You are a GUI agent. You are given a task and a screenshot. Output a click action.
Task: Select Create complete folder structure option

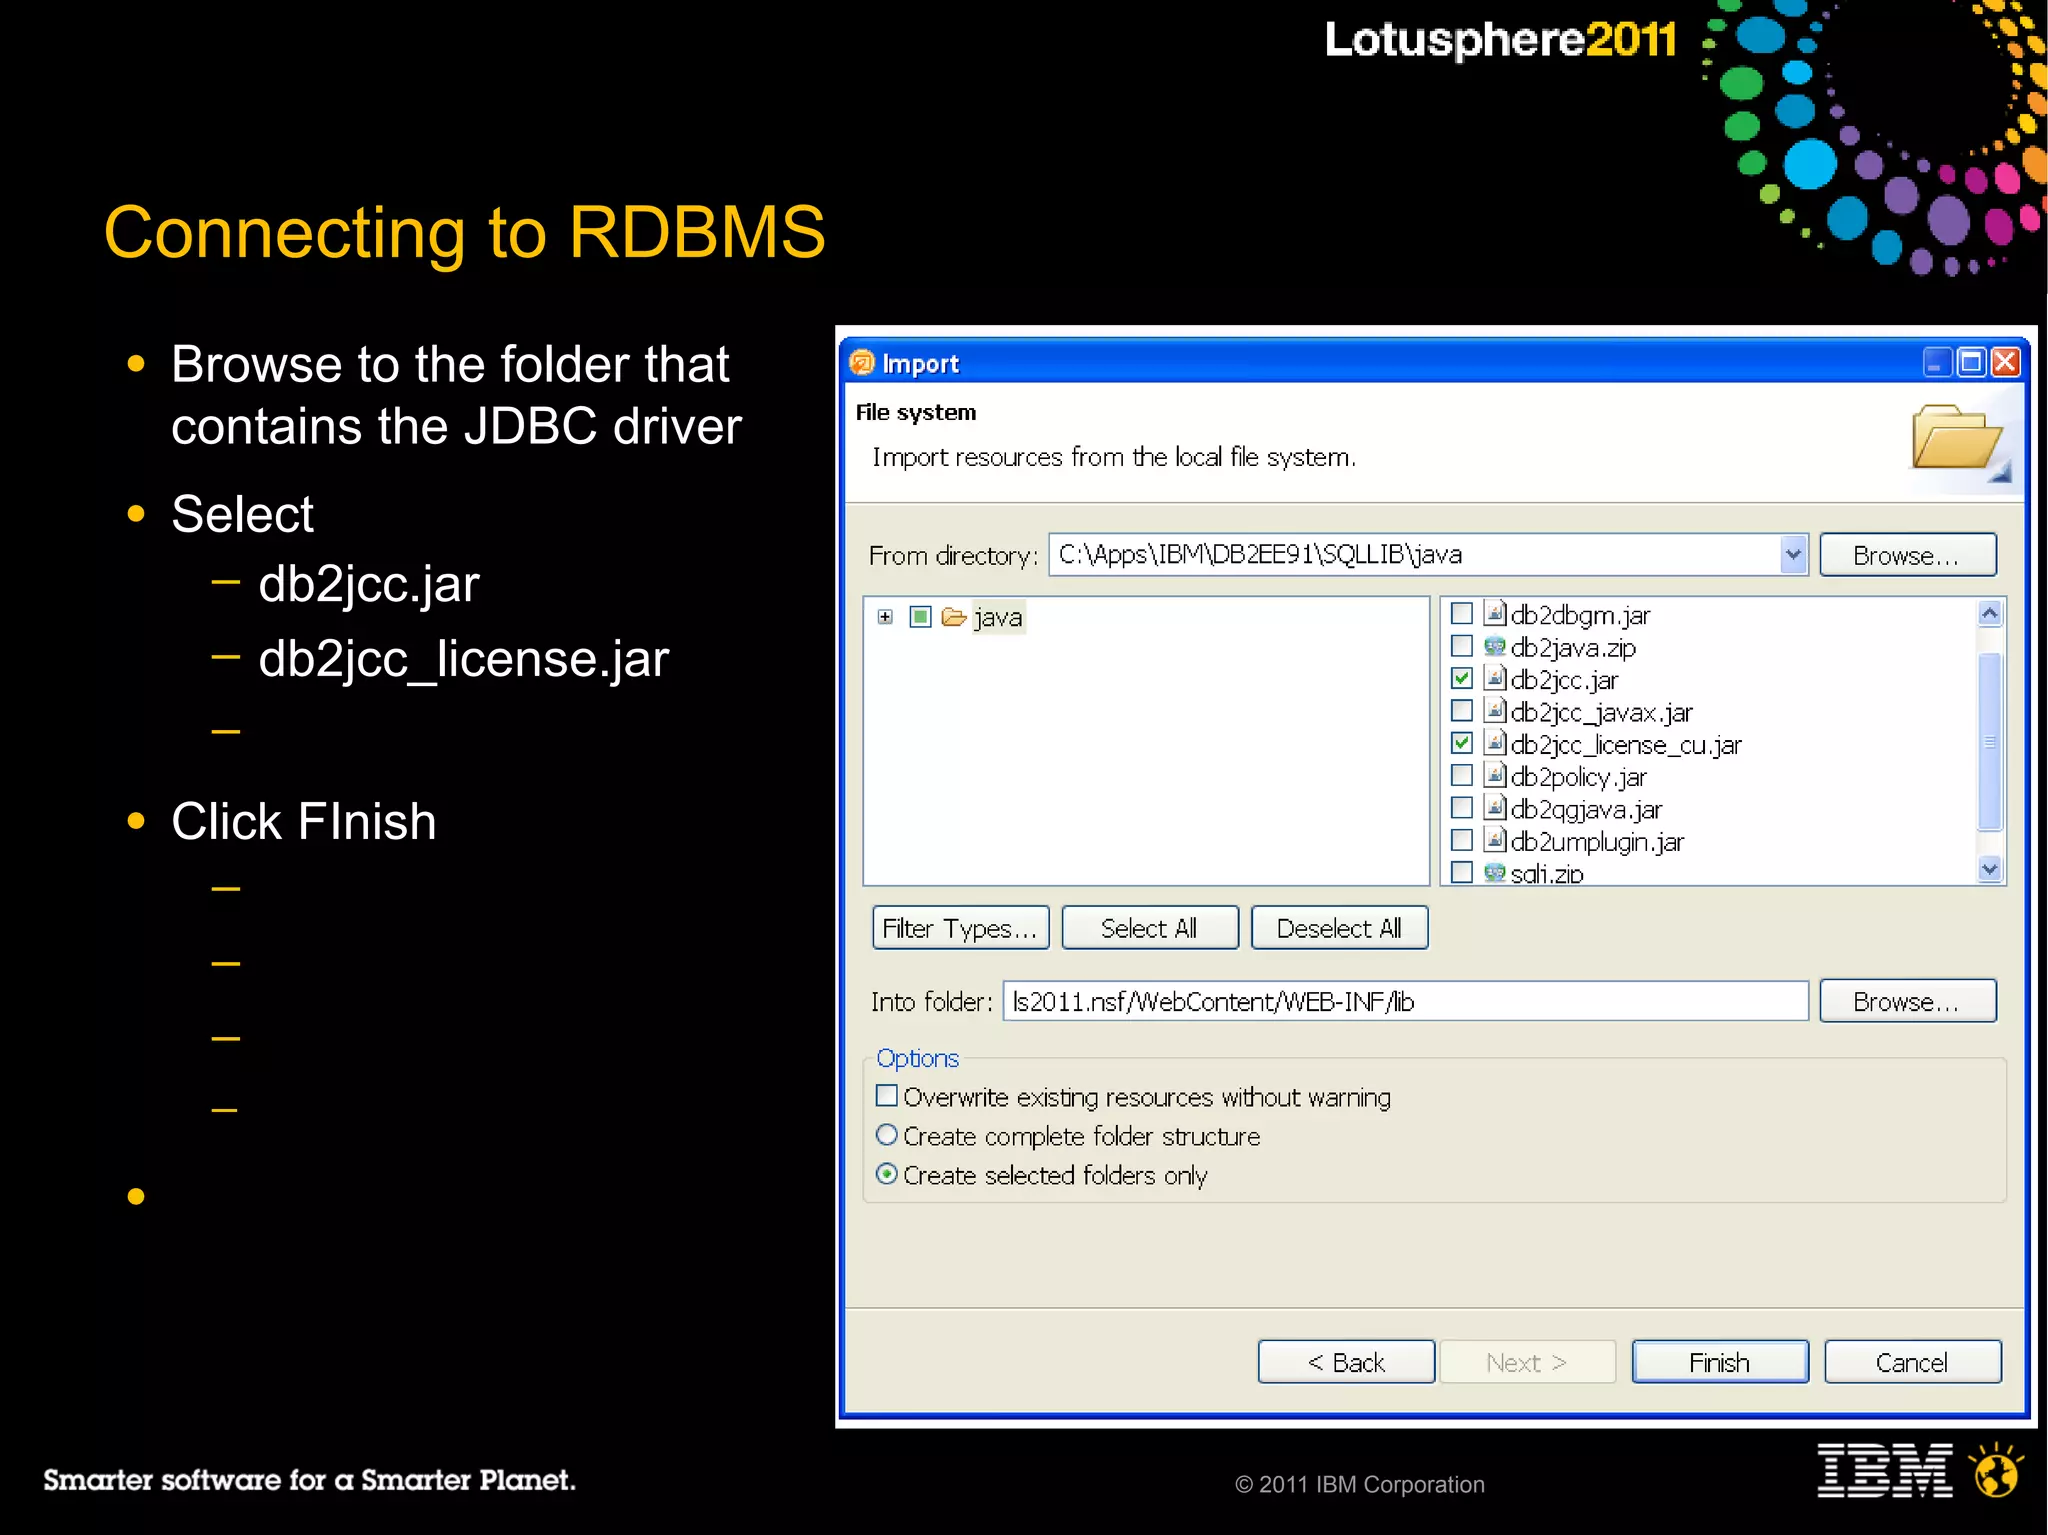coord(886,1135)
